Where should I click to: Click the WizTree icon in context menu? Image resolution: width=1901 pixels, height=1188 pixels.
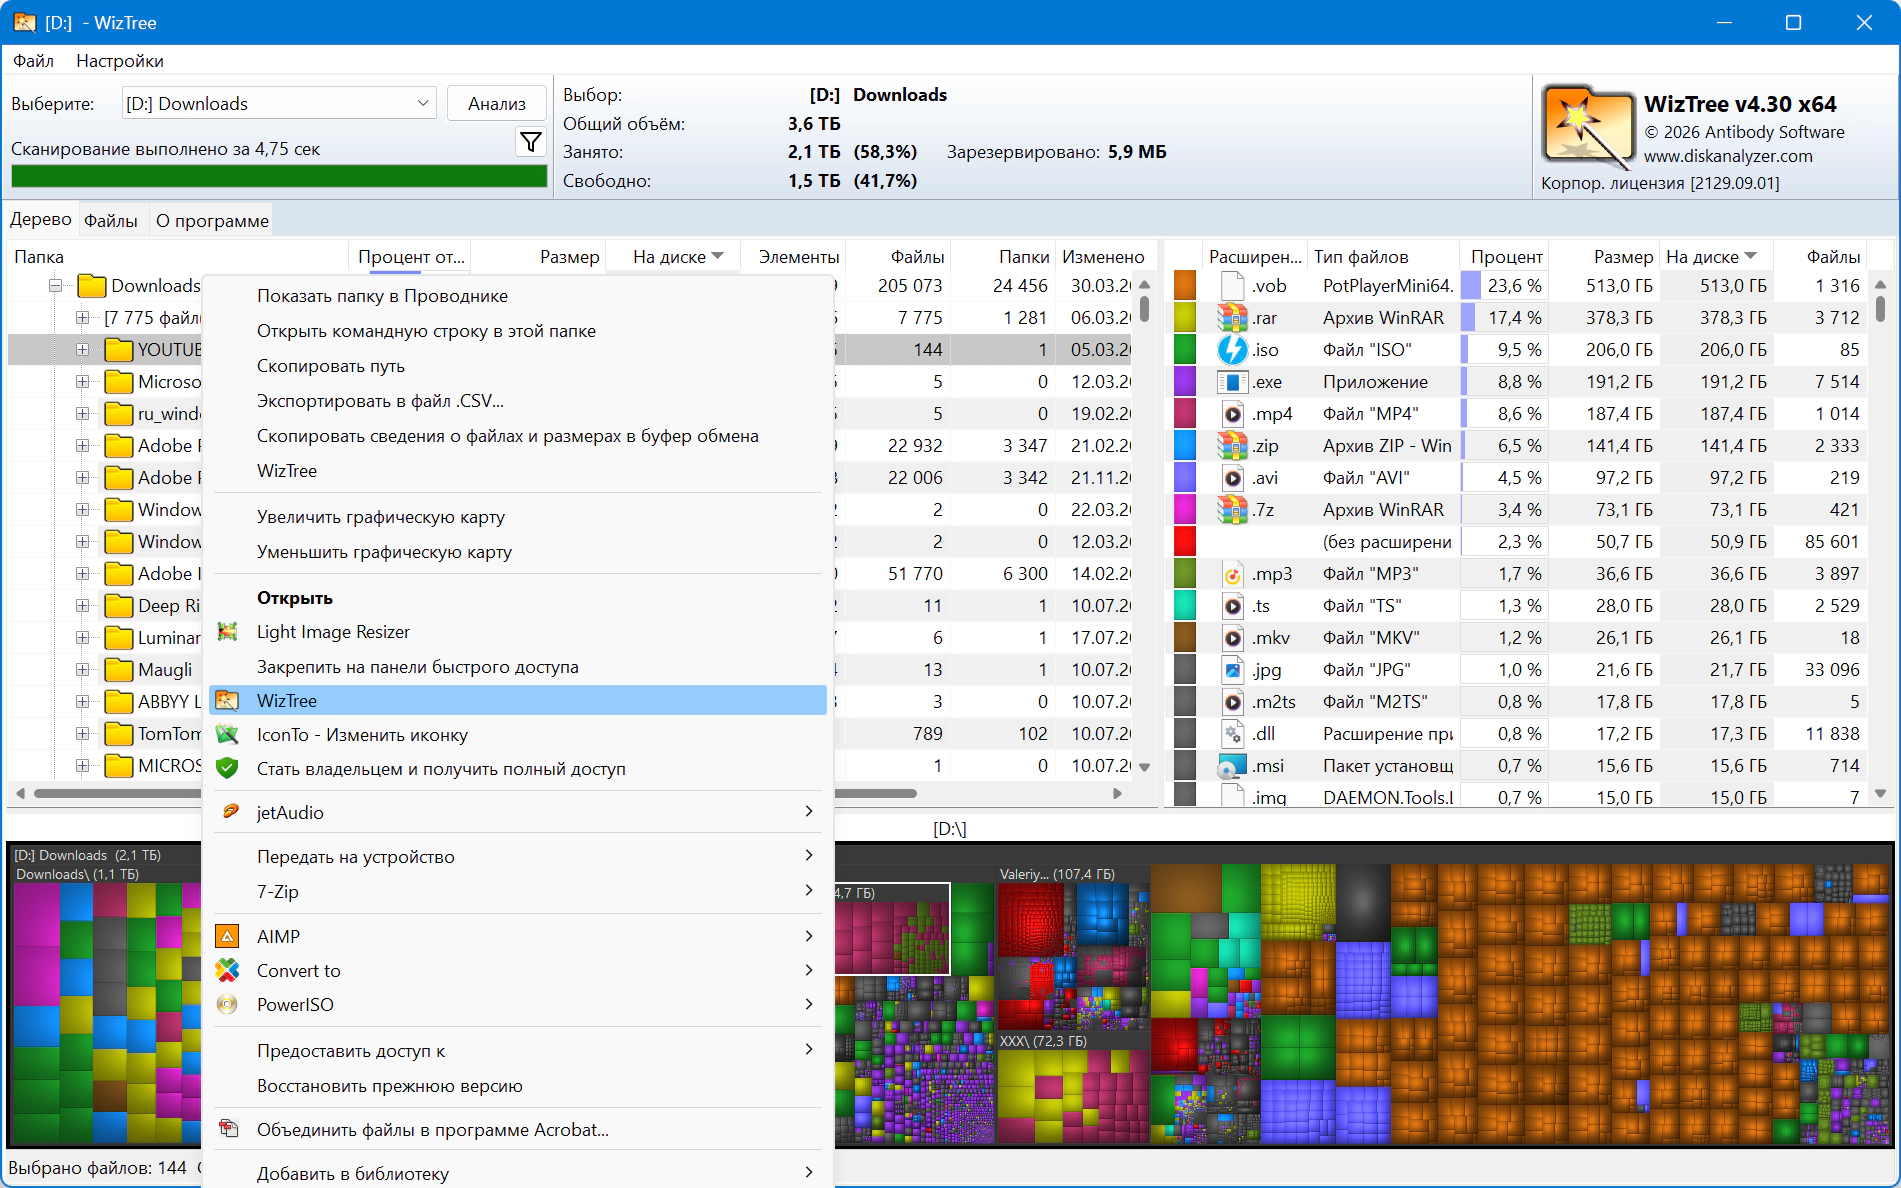pyautogui.click(x=228, y=701)
